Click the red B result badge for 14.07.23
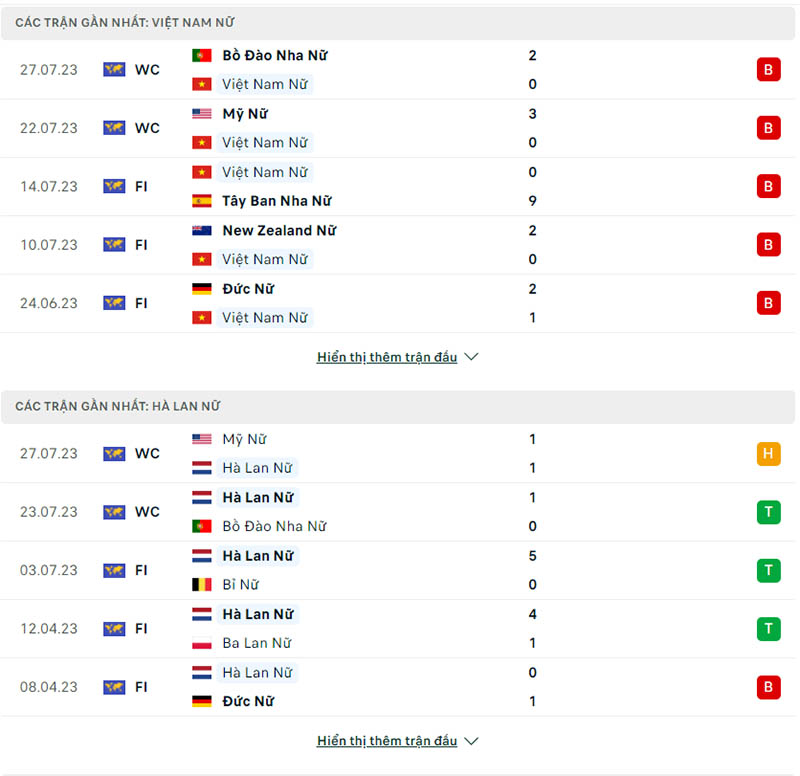Image resolution: width=800 pixels, height=776 pixels. click(768, 186)
